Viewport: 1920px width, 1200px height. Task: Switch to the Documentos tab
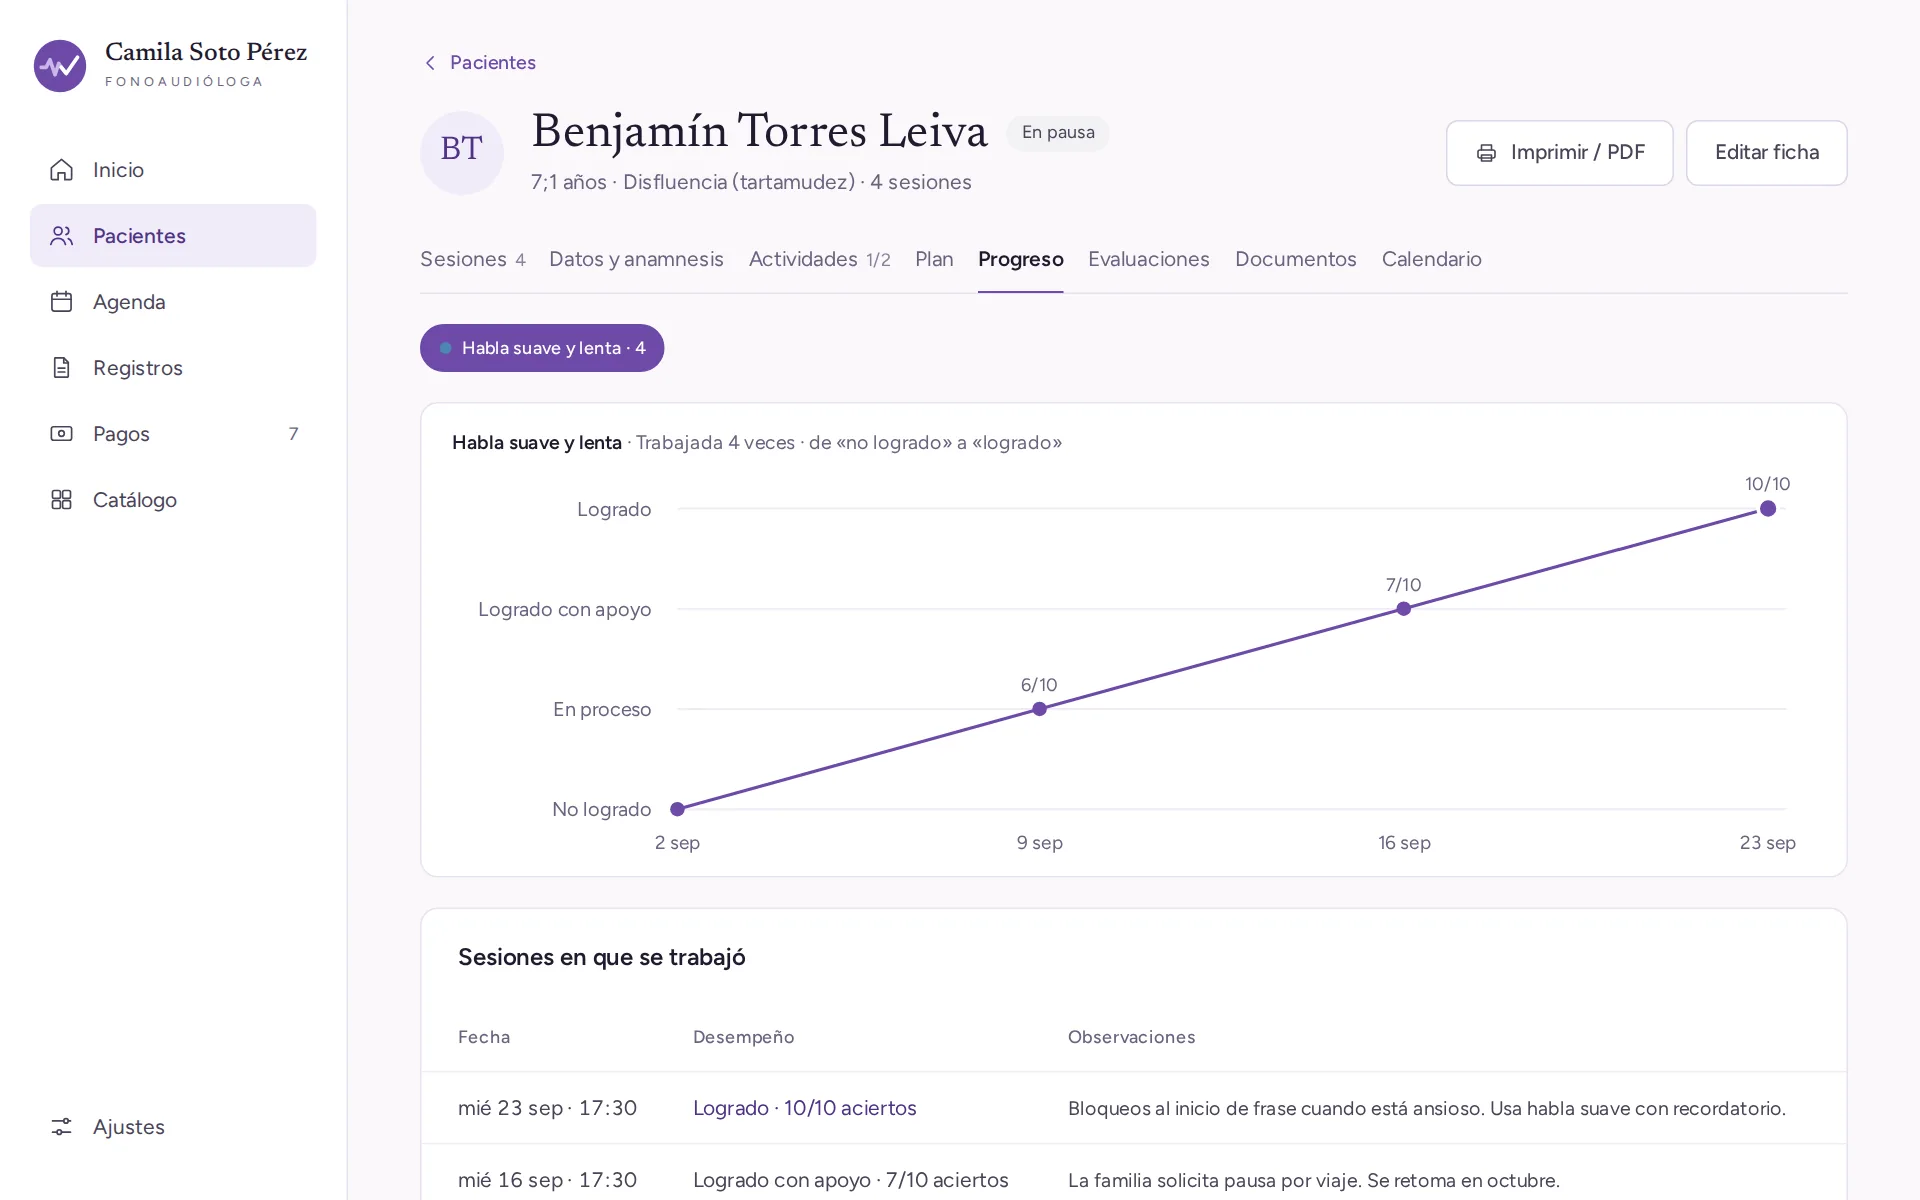1295,259
